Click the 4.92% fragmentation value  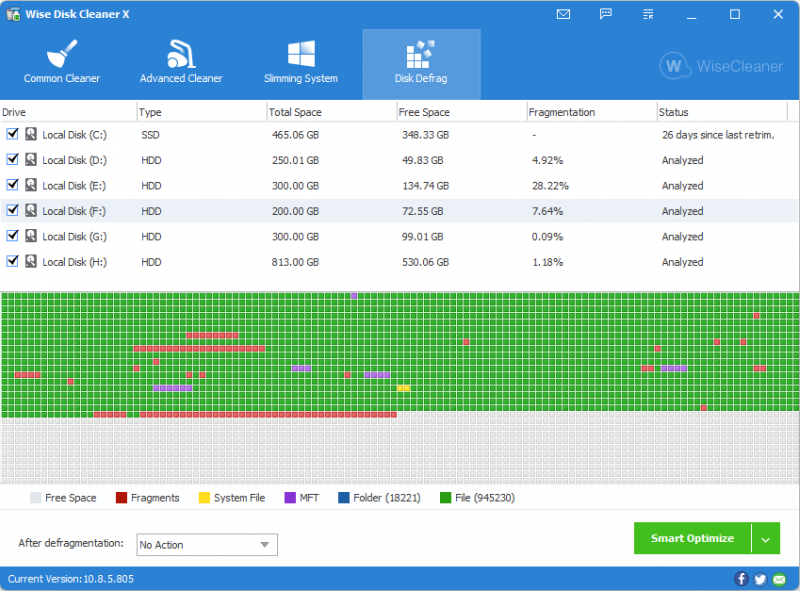click(547, 160)
